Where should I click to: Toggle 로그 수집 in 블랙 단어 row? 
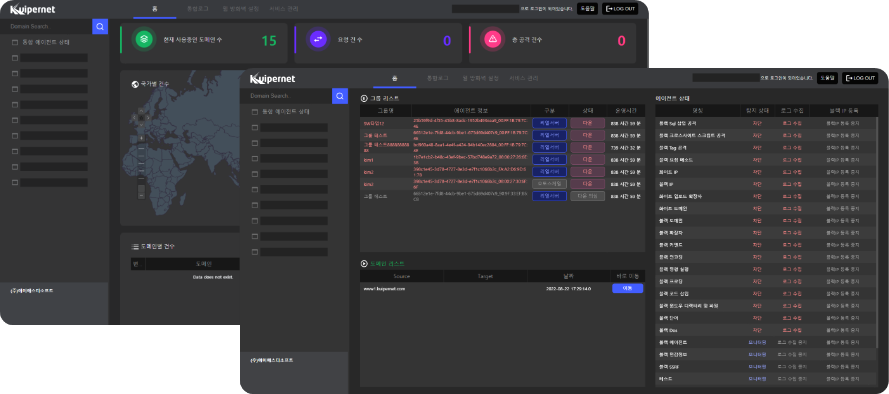click(x=792, y=317)
